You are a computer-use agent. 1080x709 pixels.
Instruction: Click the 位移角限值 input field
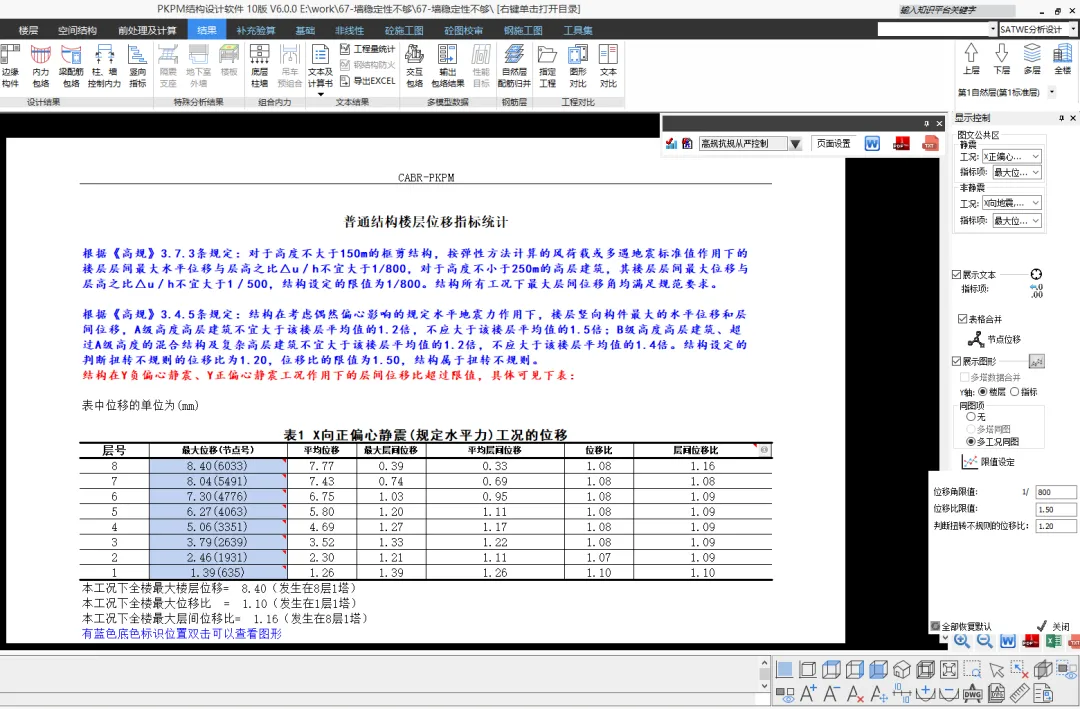(1055, 492)
